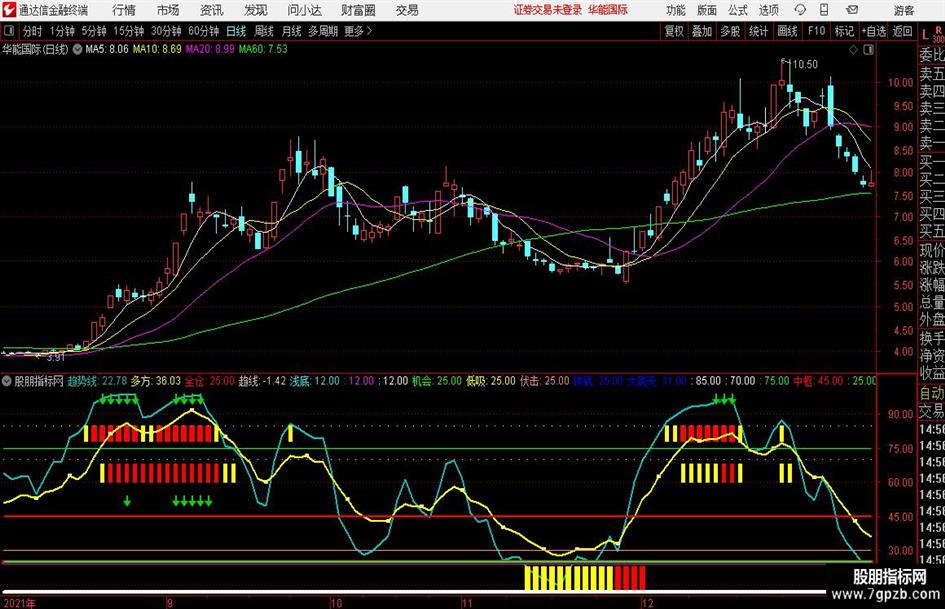Image resolution: width=945 pixels, height=609 pixels.
Task: Click the MA20: 8.99 indicator value
Action: (x=210, y=49)
